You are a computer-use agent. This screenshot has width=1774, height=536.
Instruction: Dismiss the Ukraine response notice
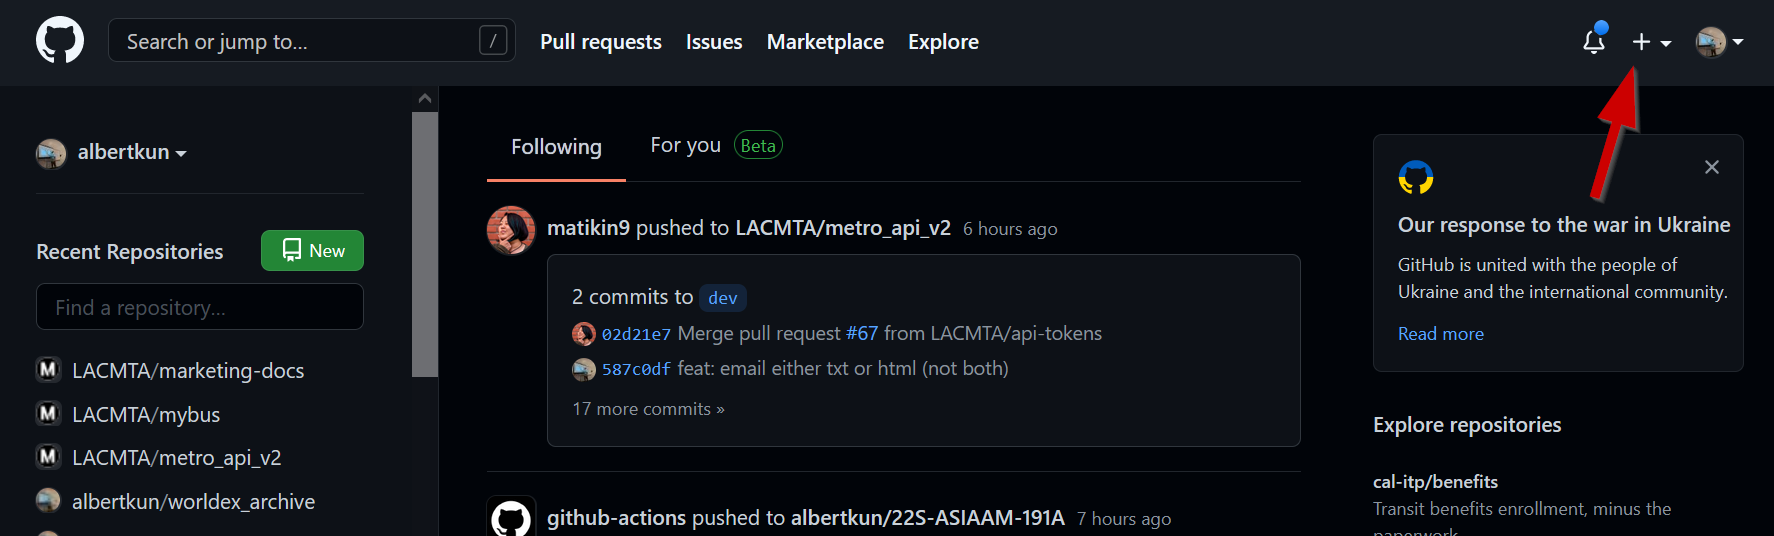[1711, 167]
